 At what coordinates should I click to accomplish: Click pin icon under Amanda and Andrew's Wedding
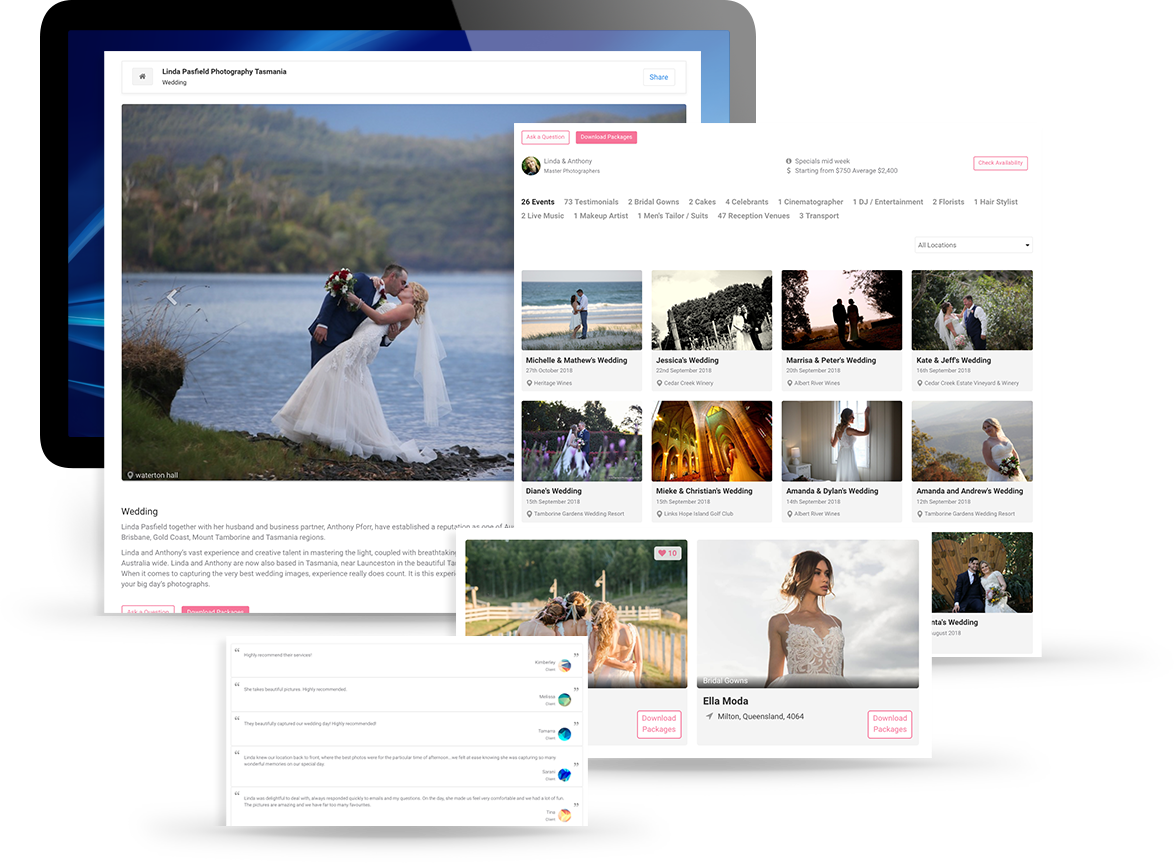pyautogui.click(x=920, y=514)
